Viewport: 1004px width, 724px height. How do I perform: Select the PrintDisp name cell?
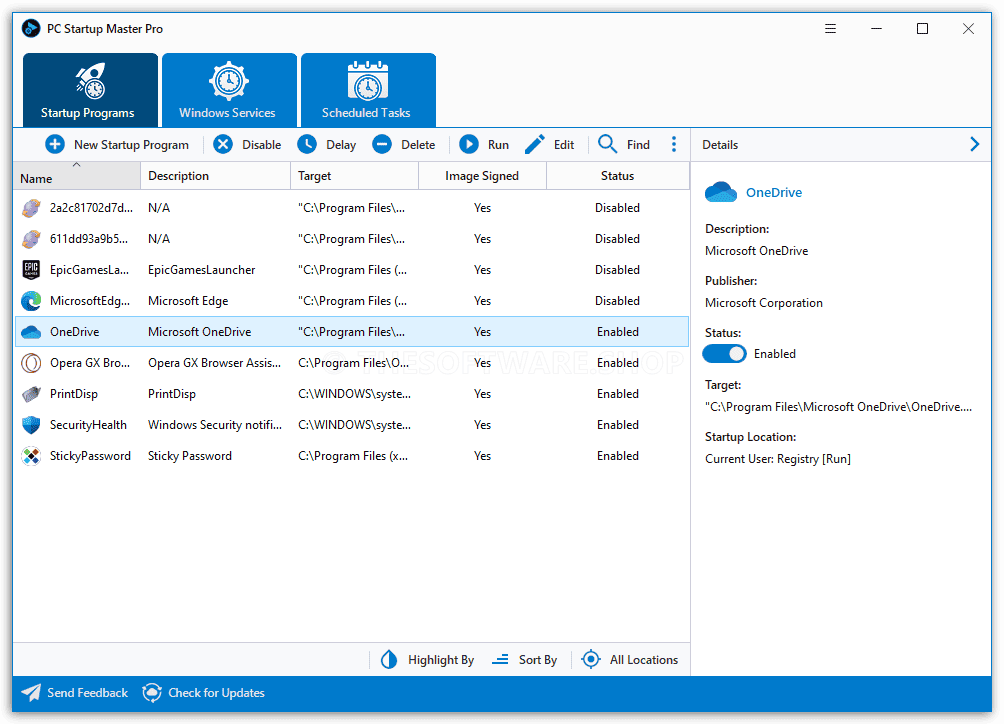pyautogui.click(x=74, y=394)
